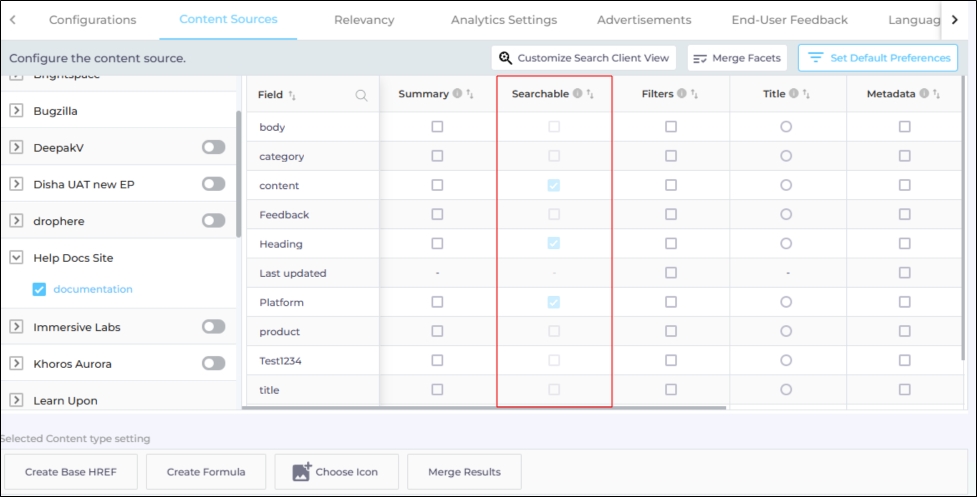Click the info icon next to Summary
Image resolution: width=977 pixels, height=497 pixels.
[457, 94]
